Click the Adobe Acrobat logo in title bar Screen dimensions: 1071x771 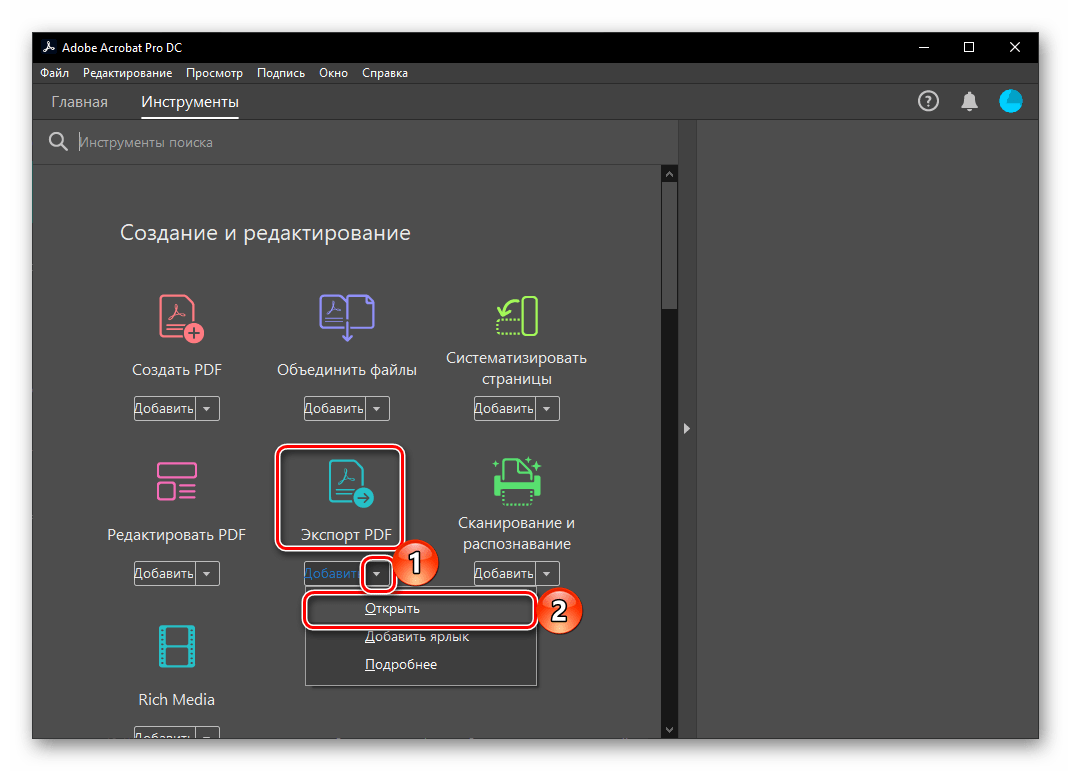[48, 47]
